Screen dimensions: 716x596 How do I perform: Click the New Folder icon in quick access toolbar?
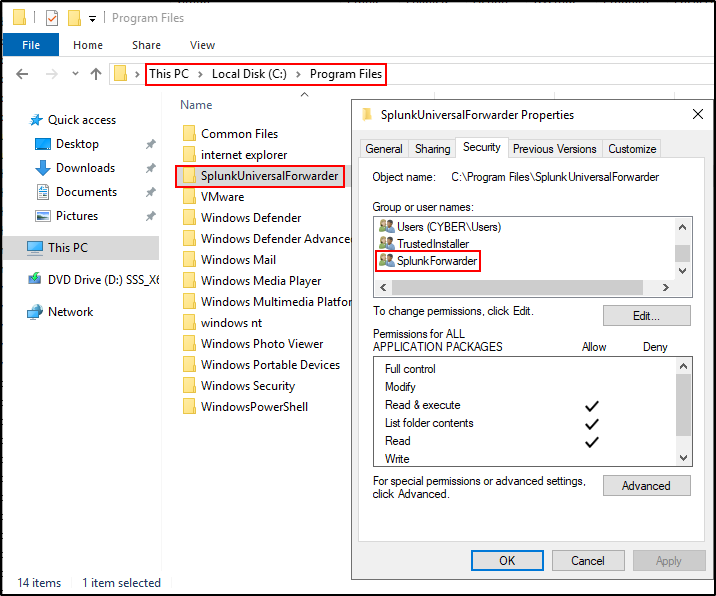(74, 18)
